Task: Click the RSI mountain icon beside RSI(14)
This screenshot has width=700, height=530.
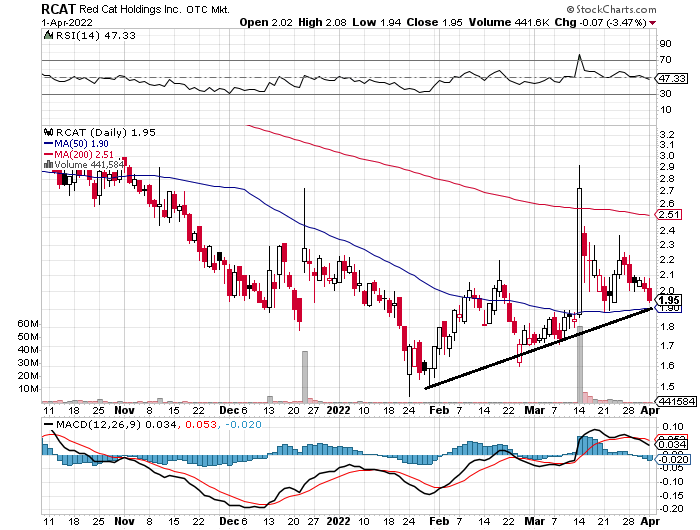Action: pos(48,35)
